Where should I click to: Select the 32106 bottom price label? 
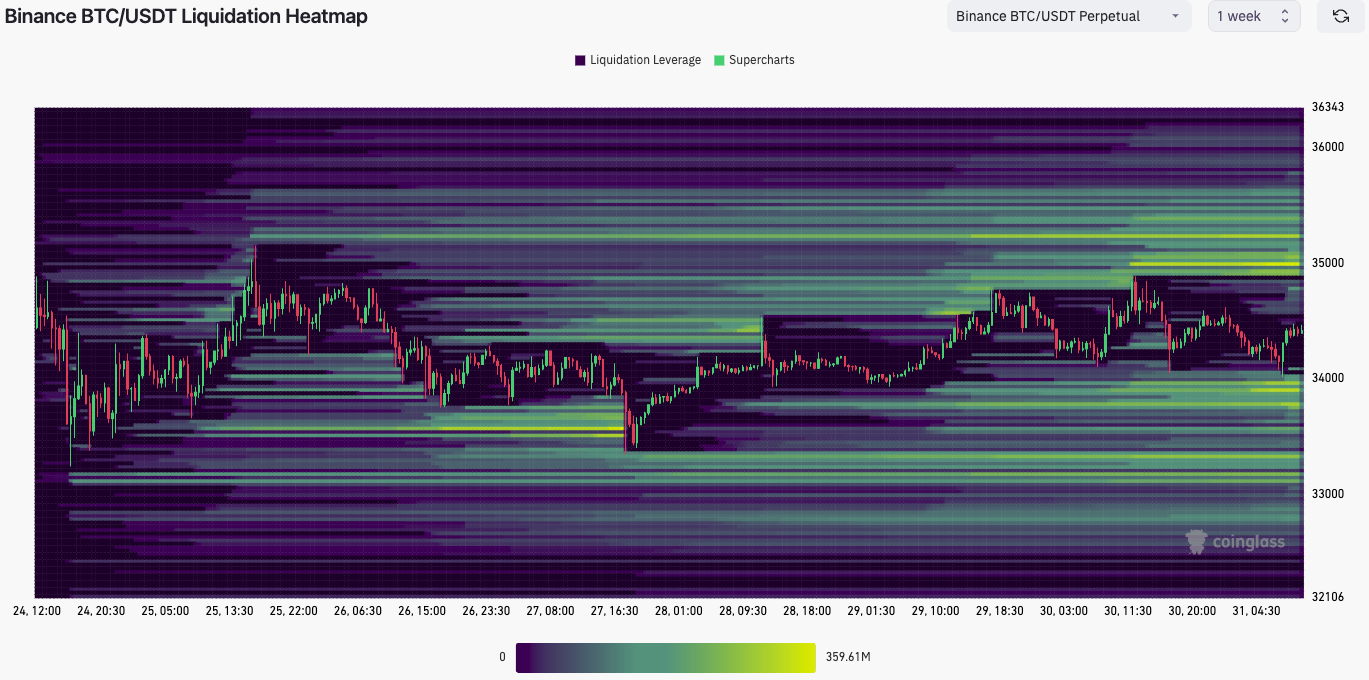[1327, 597]
